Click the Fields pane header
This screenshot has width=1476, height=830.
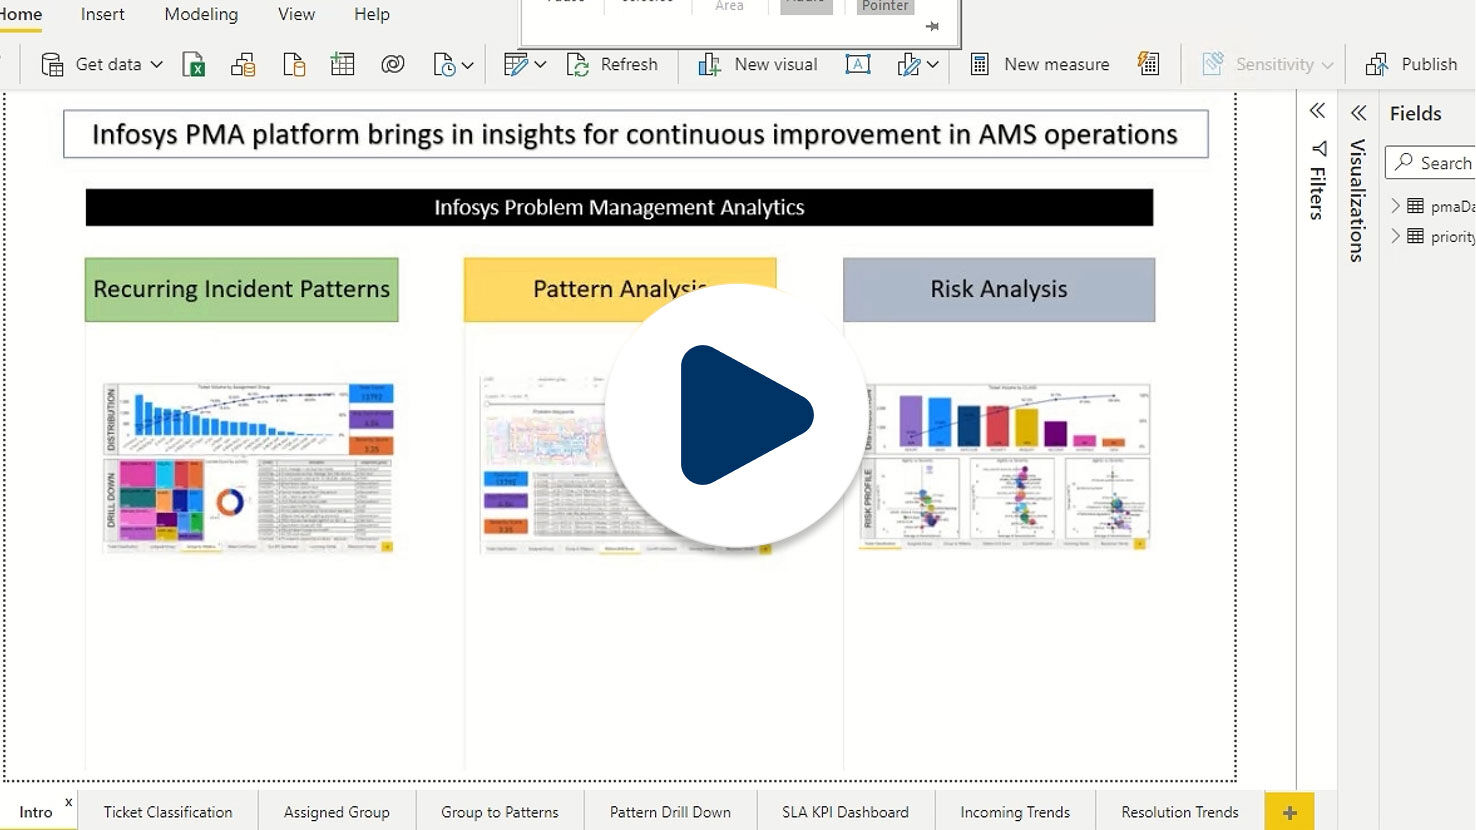[x=1415, y=113]
